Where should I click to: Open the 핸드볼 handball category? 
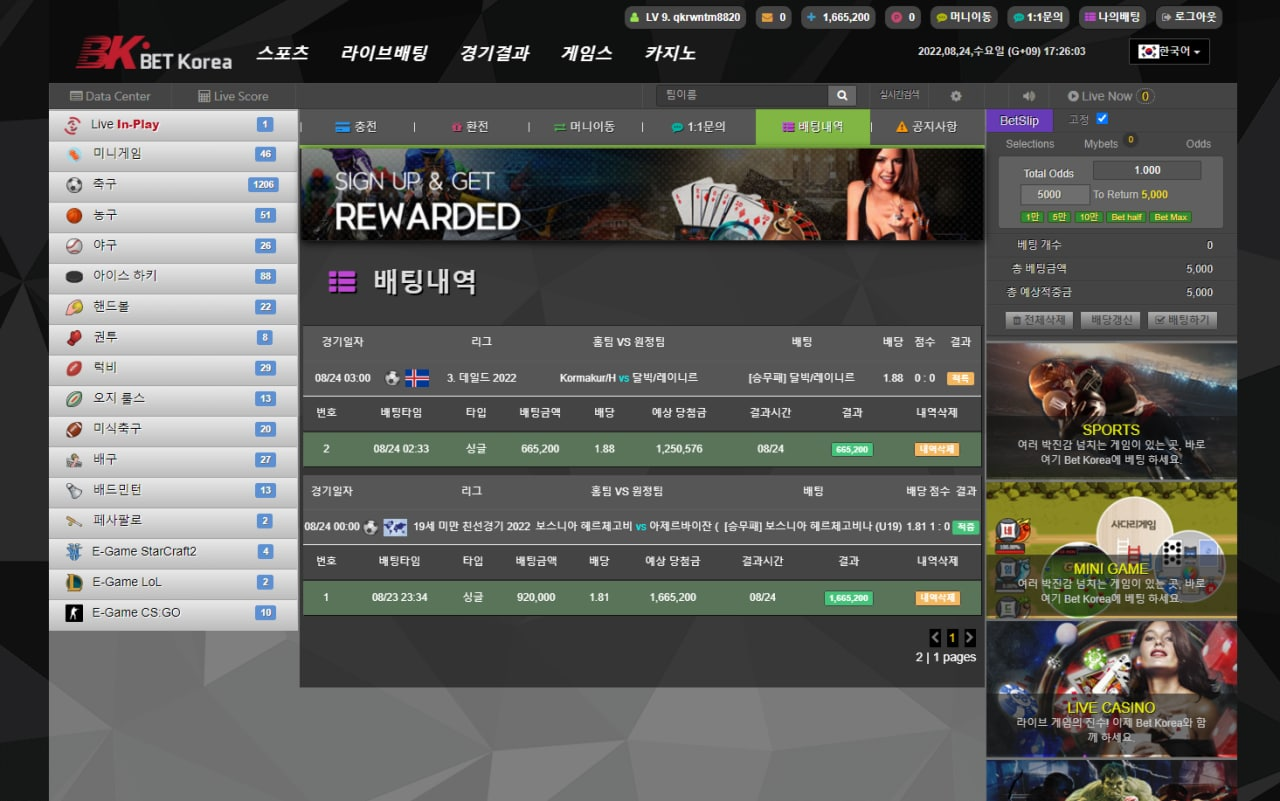click(x=173, y=307)
